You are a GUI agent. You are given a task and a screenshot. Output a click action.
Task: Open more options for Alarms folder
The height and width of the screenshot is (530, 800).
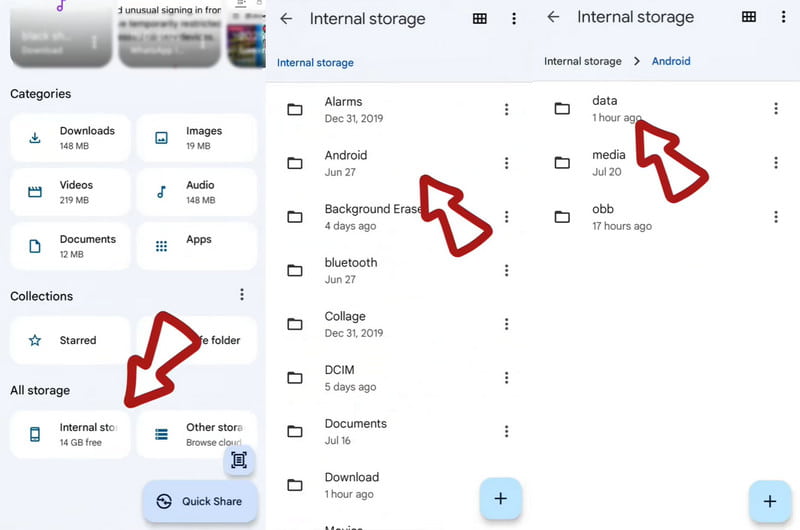click(507, 109)
